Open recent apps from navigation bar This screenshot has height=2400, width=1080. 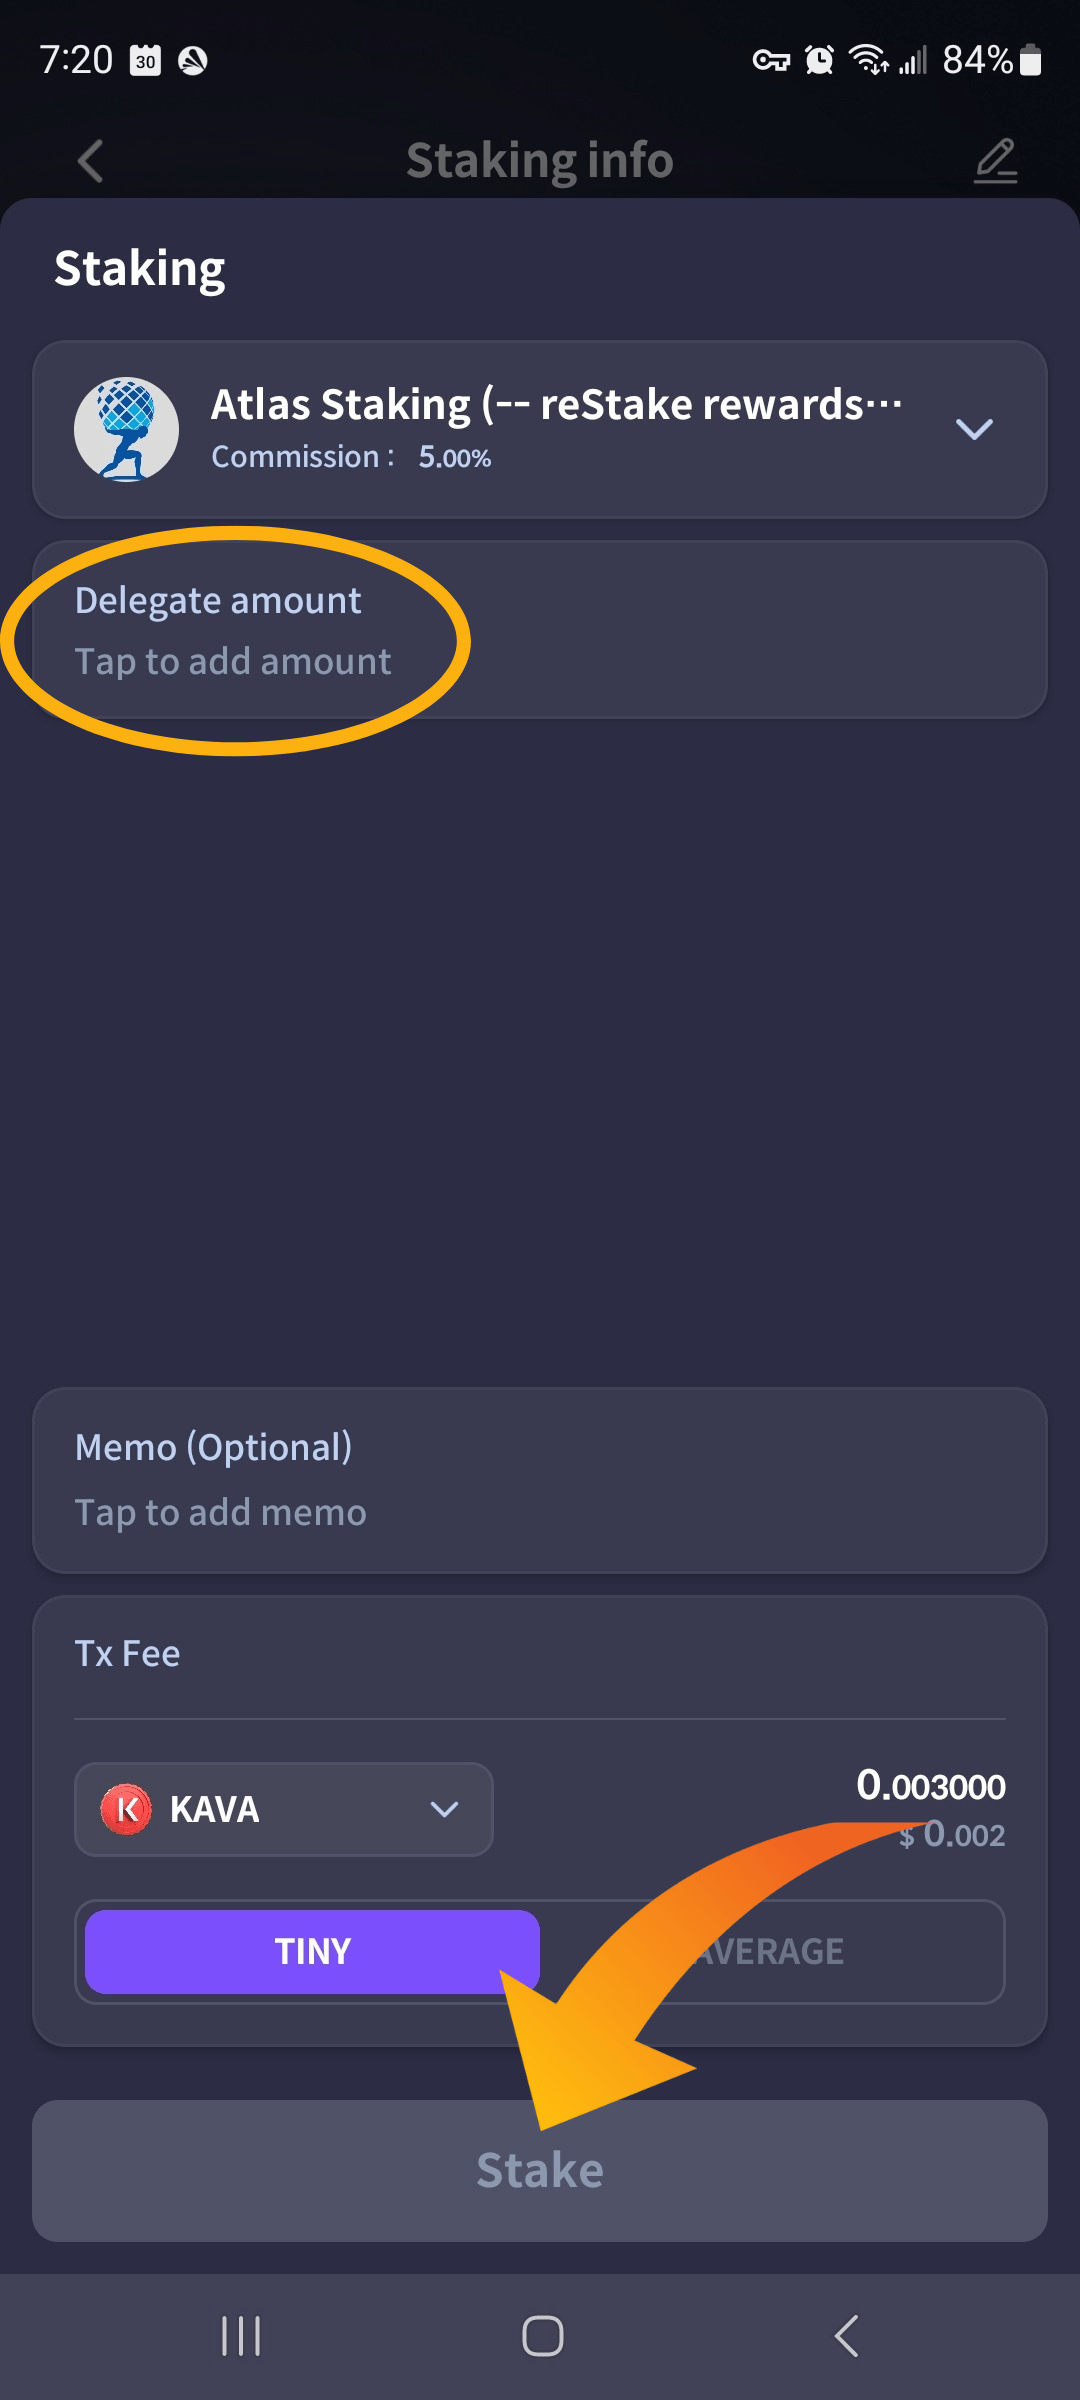coord(240,2336)
